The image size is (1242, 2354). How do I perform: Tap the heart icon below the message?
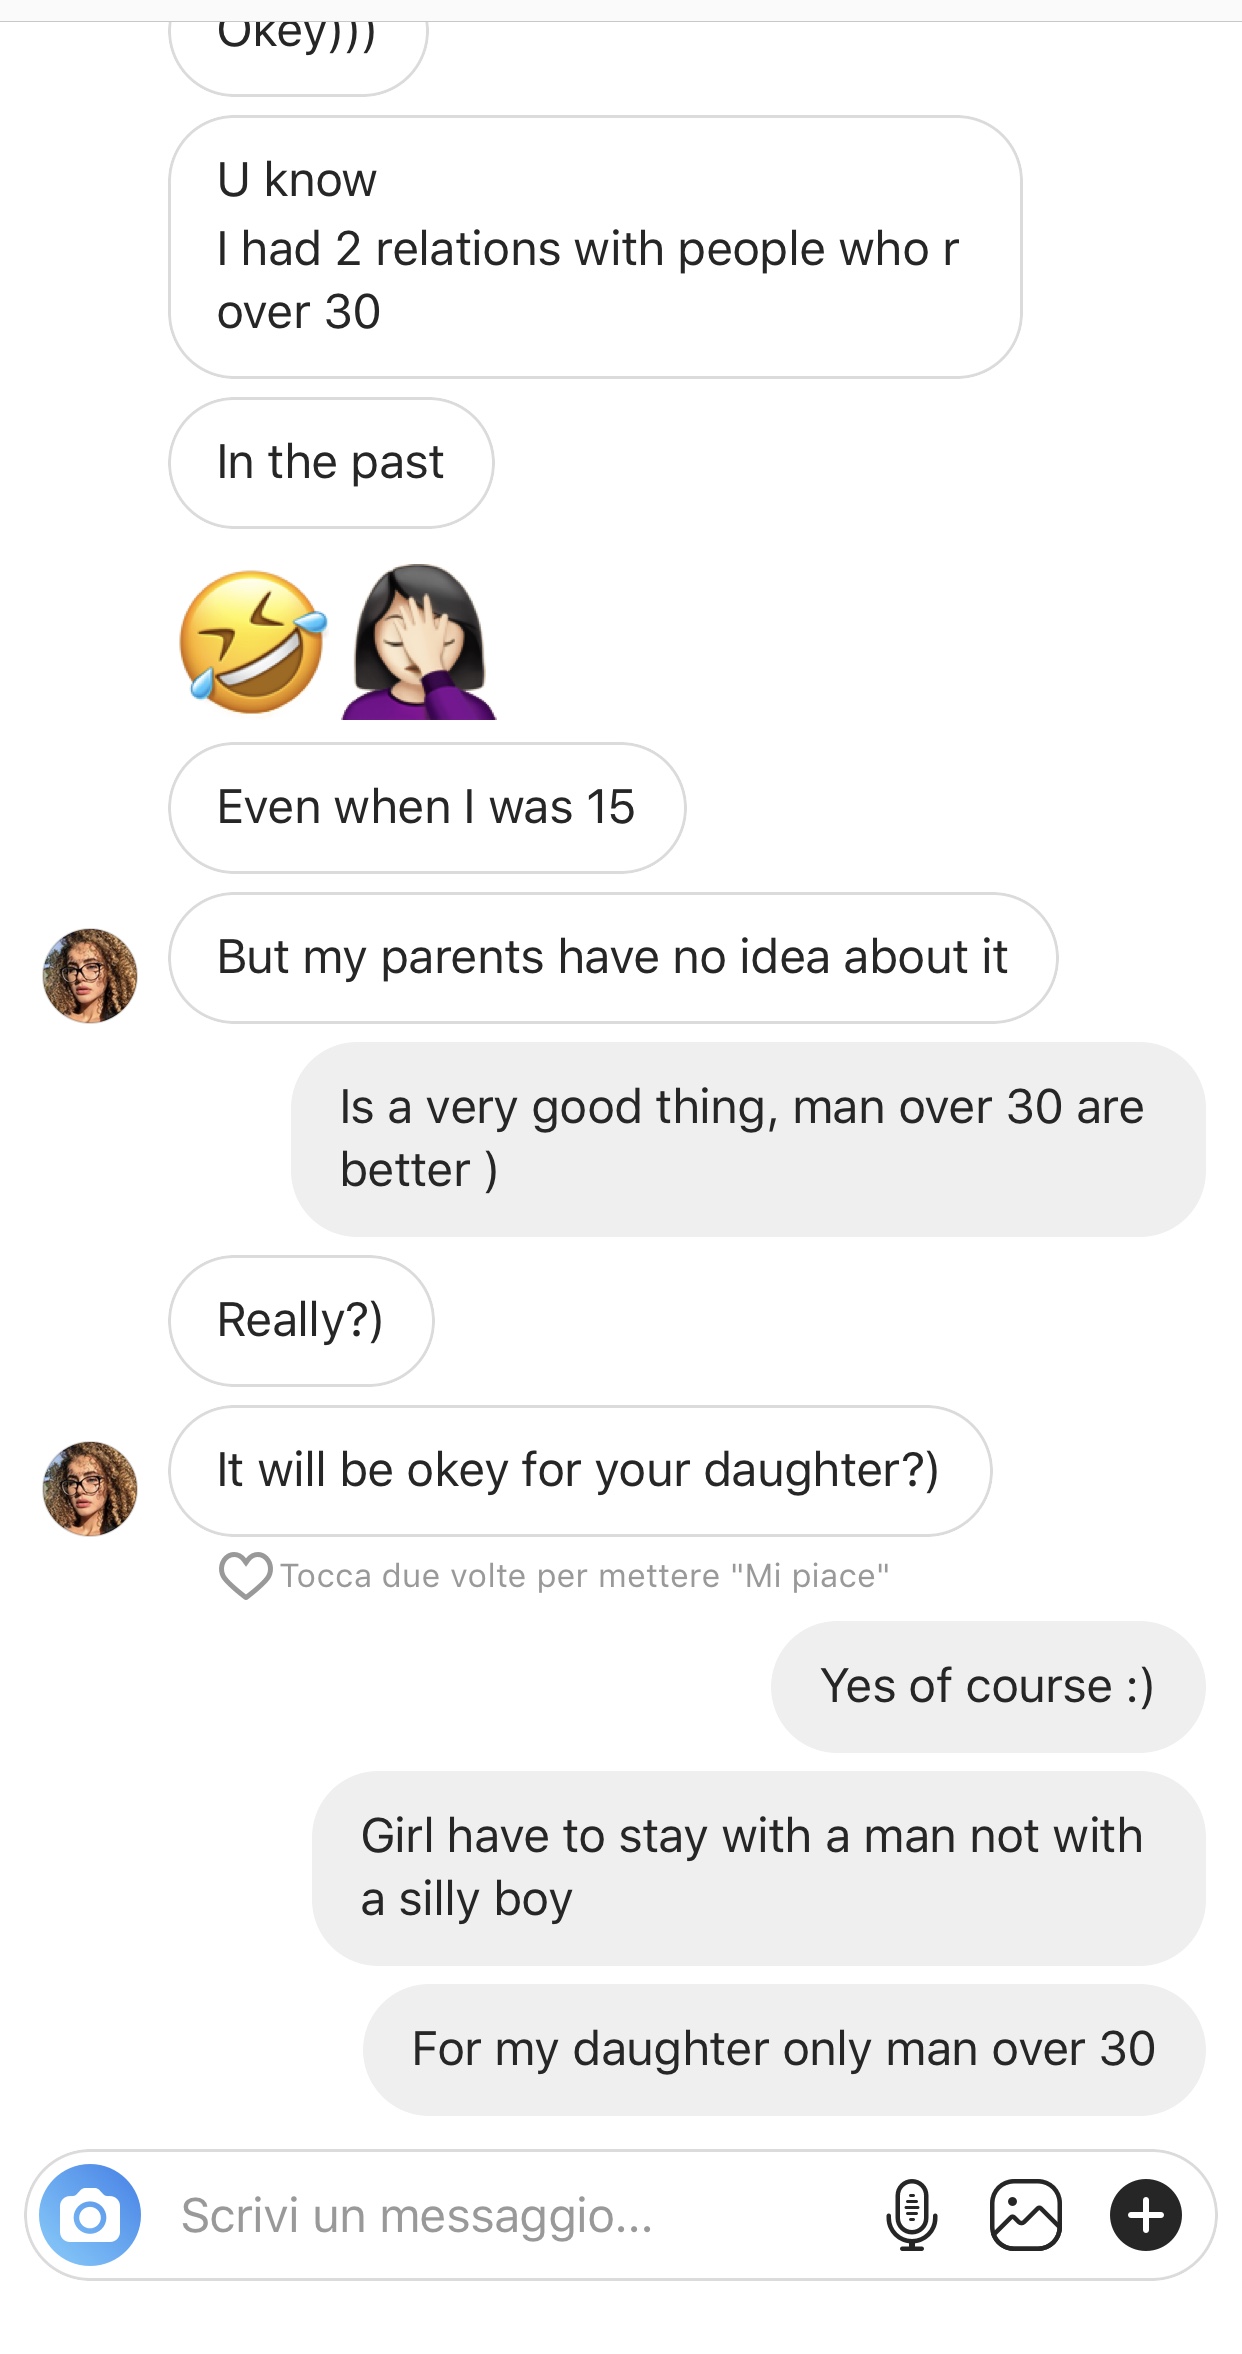[x=245, y=1575]
